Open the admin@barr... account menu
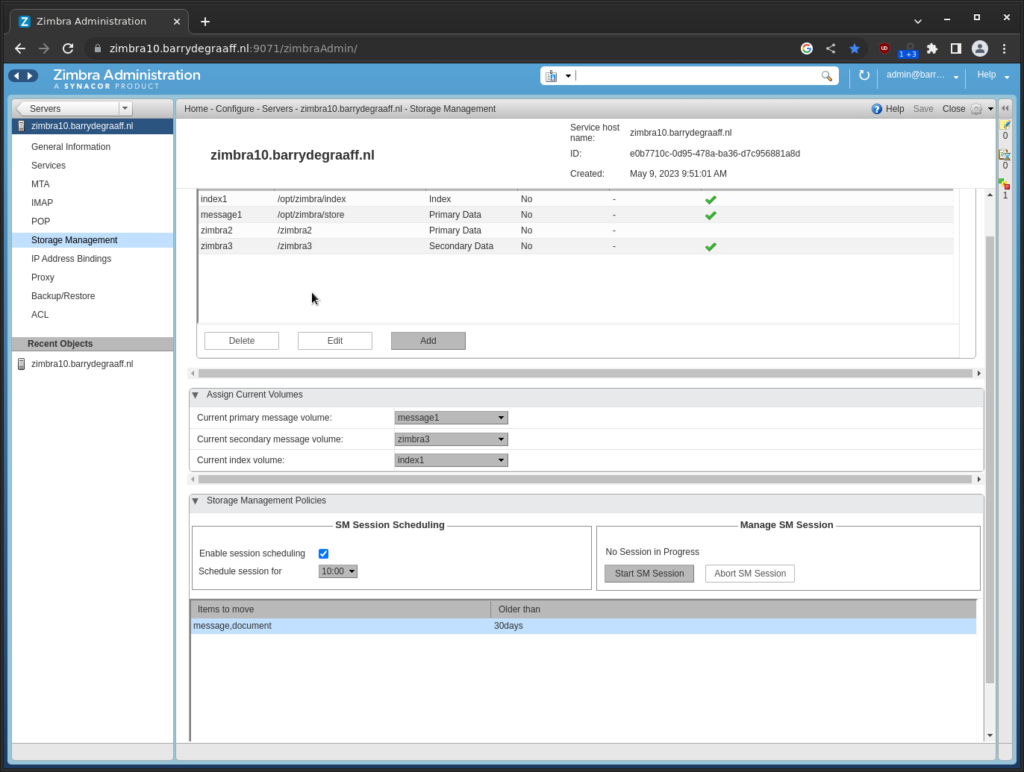The height and width of the screenshot is (772, 1024). tap(922, 75)
